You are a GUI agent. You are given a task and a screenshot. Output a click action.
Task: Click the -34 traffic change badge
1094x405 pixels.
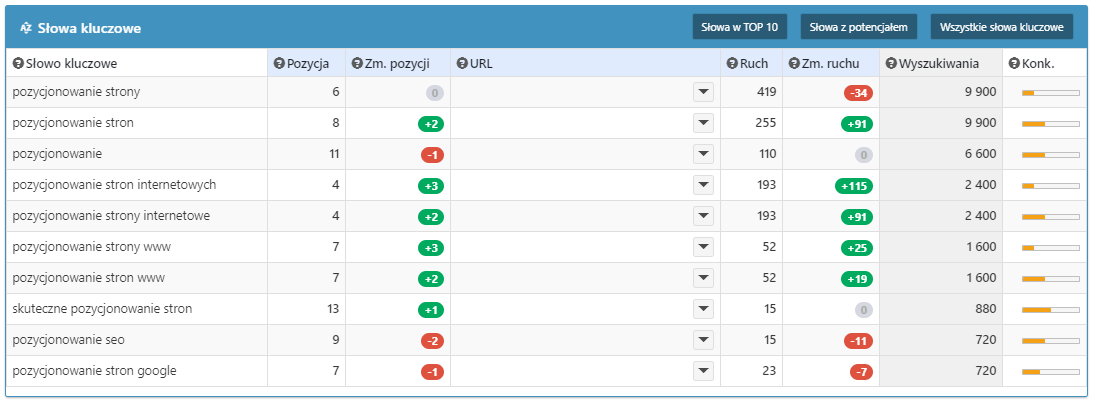[x=858, y=93]
